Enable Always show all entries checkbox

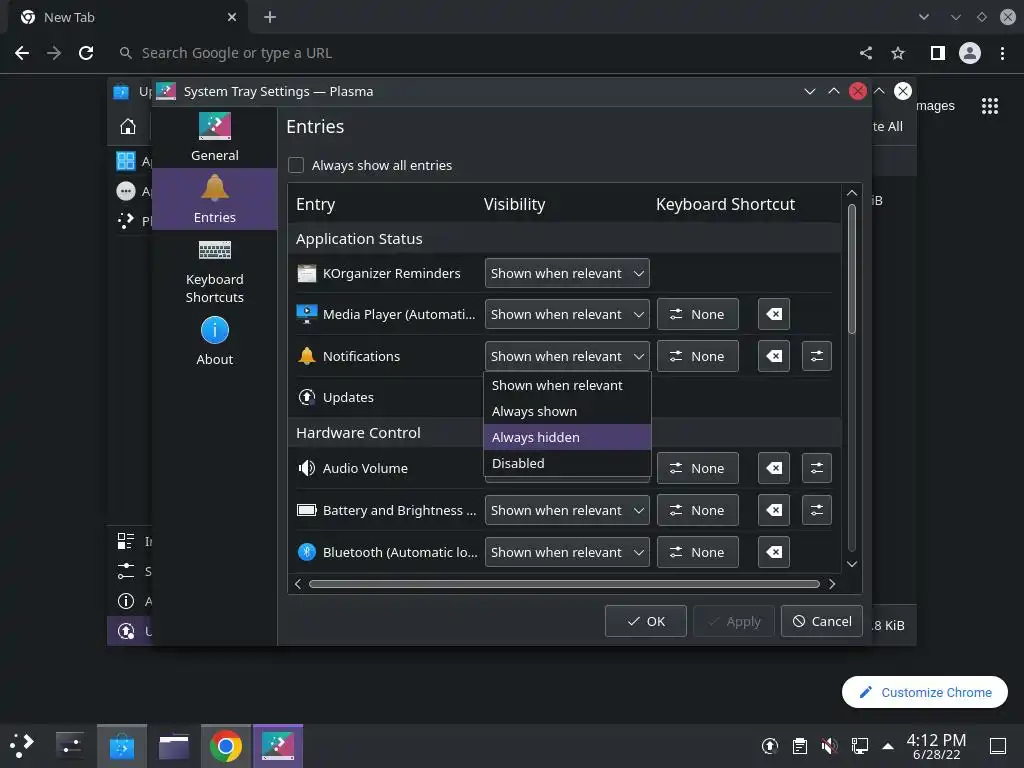tap(296, 165)
